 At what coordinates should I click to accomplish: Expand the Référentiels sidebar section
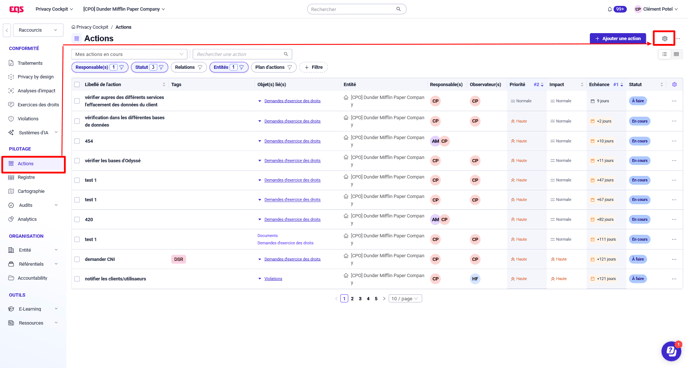(56, 264)
